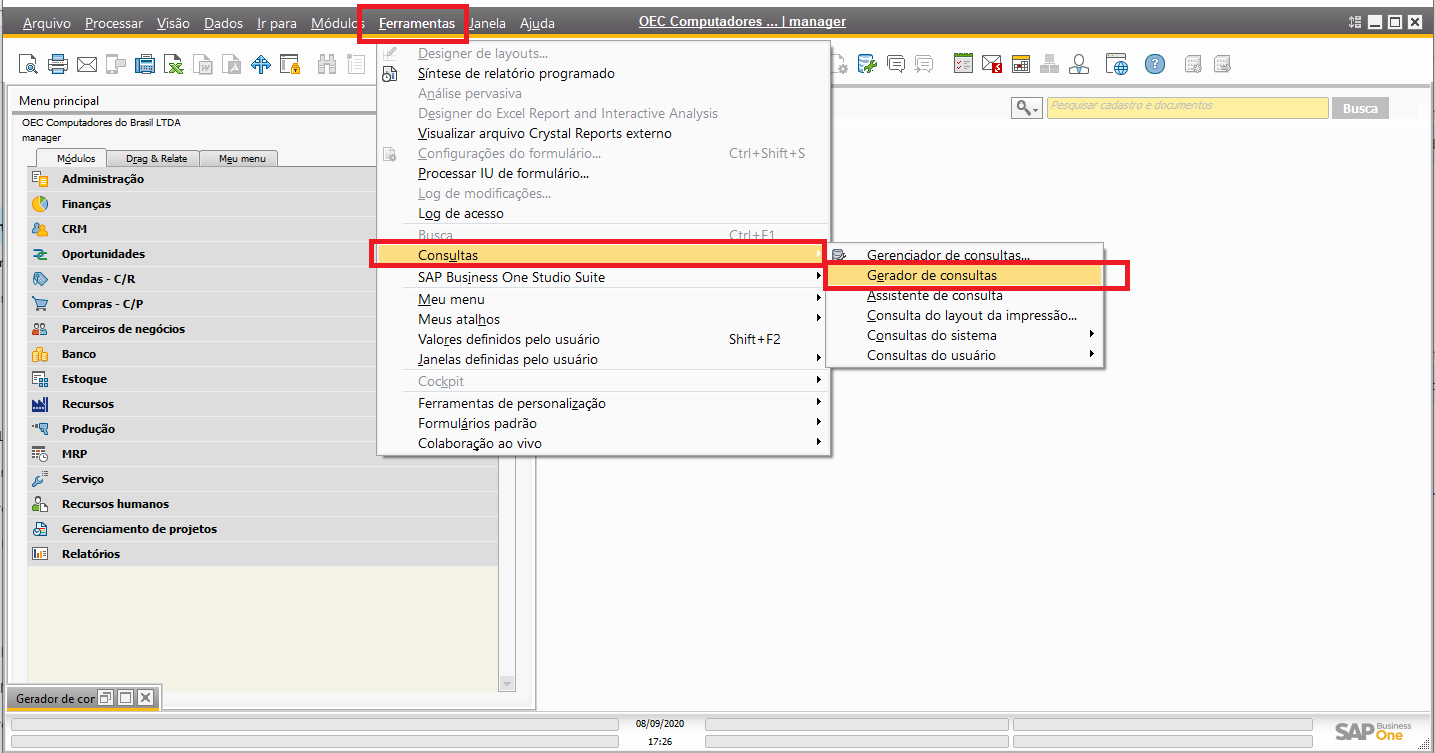
Task: Expand Colaboração ao vivo submenu arrow
Action: pyautogui.click(x=818, y=443)
